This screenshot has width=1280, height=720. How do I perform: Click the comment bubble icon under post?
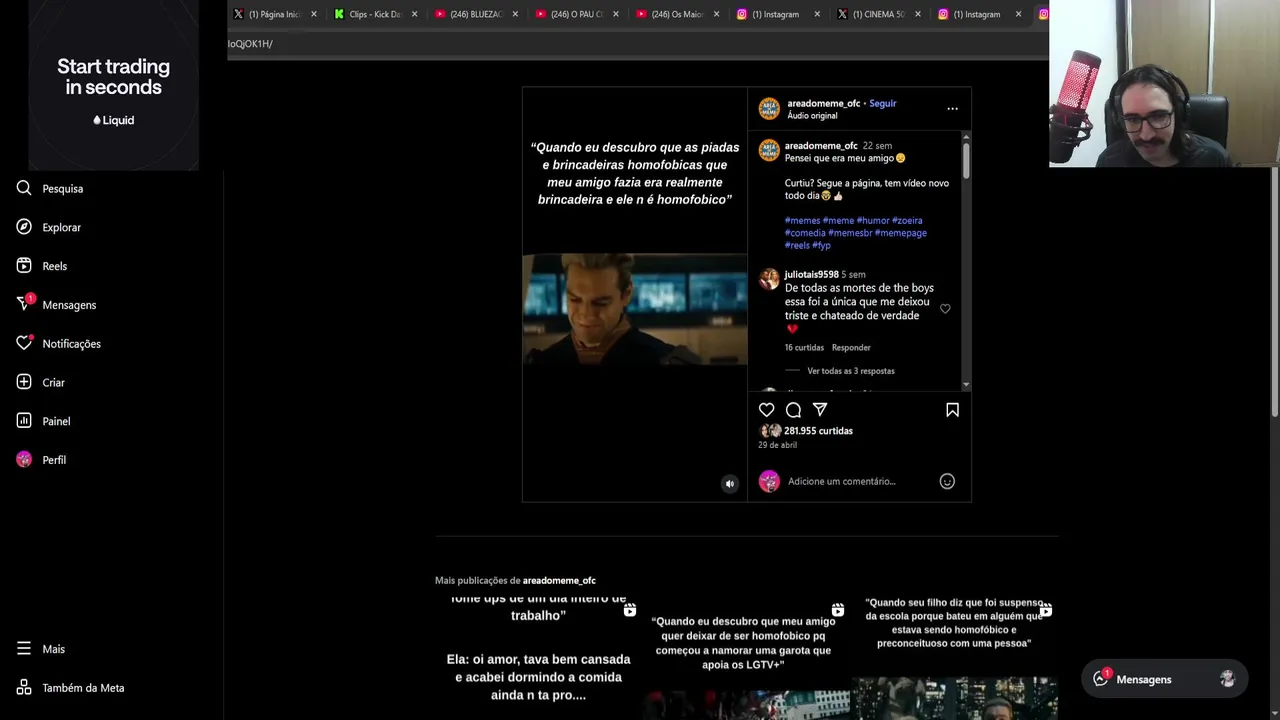click(793, 410)
